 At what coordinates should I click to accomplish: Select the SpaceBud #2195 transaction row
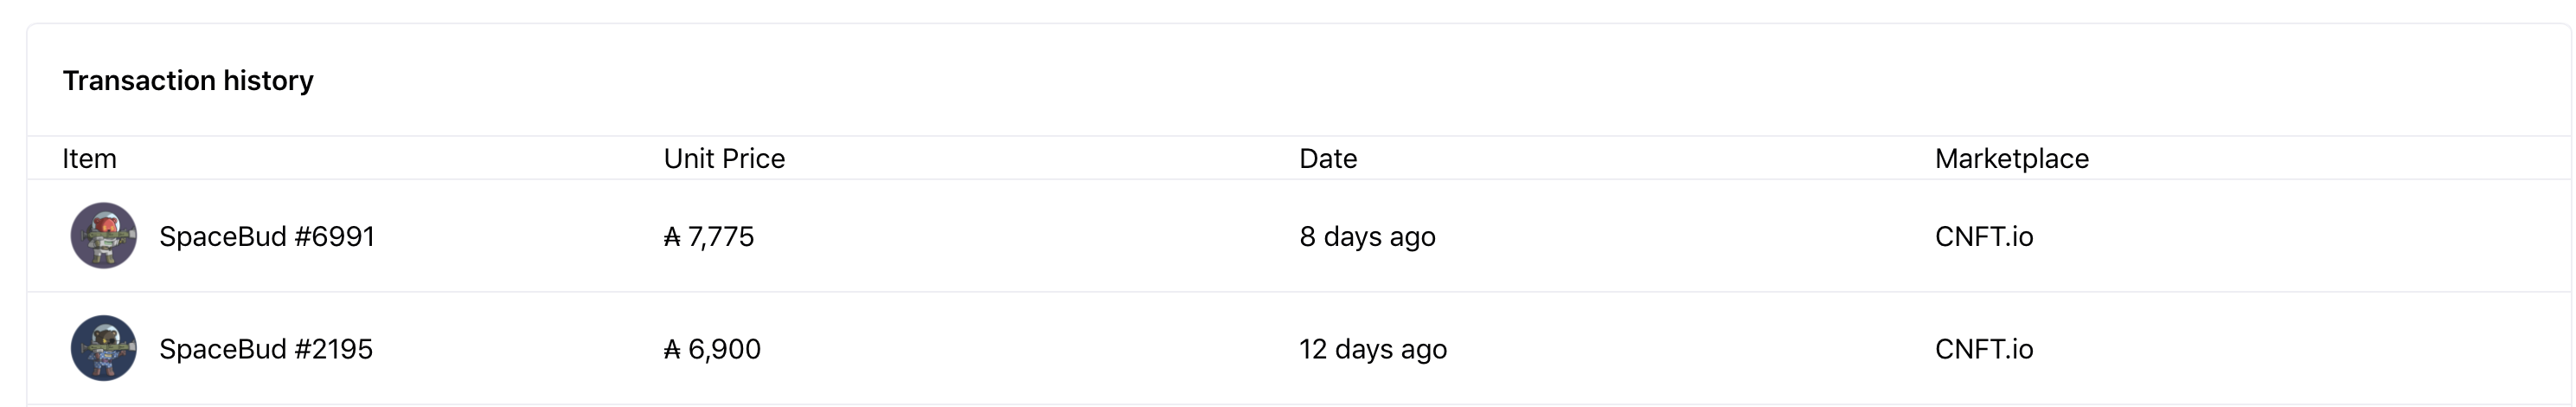pos(1300,348)
